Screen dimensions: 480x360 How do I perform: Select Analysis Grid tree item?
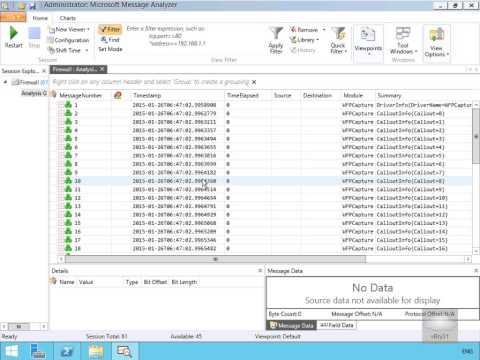pos(34,93)
